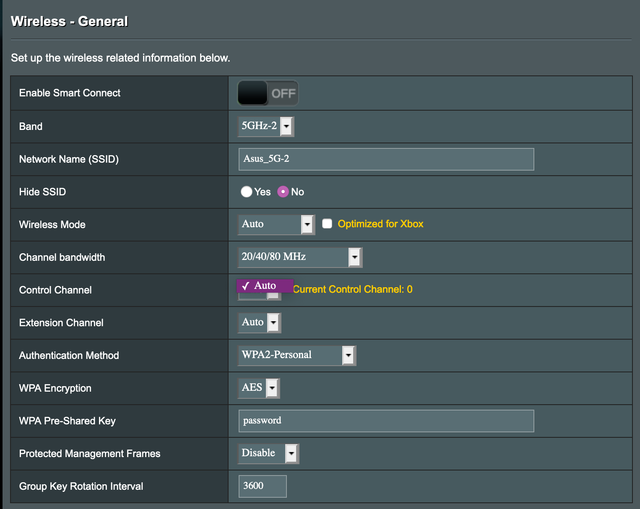Click the Enable Smart Connect row label
The width and height of the screenshot is (640, 509).
tap(70, 93)
